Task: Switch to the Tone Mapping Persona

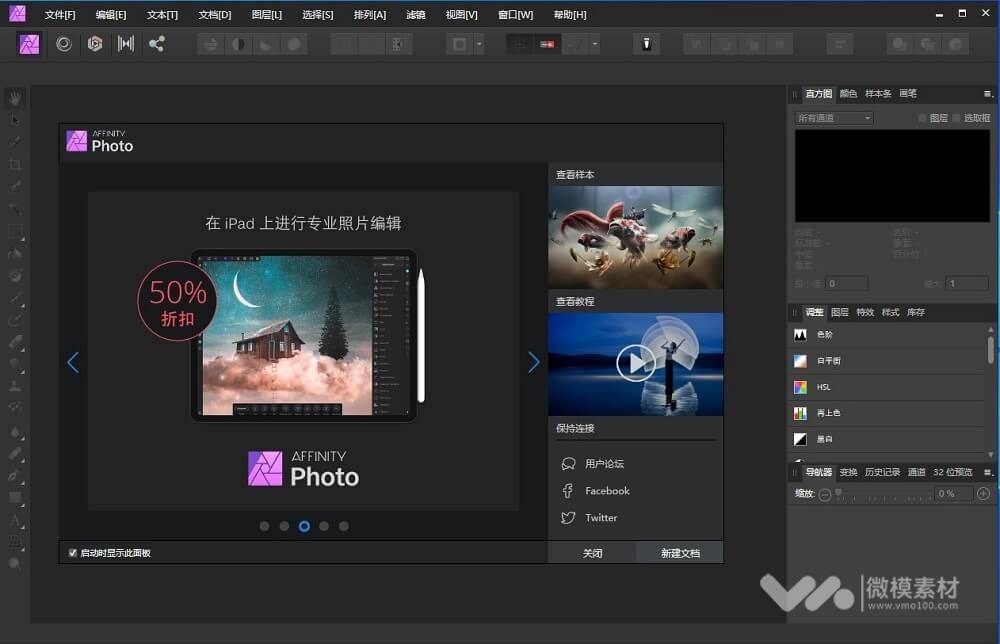Action: coord(126,44)
